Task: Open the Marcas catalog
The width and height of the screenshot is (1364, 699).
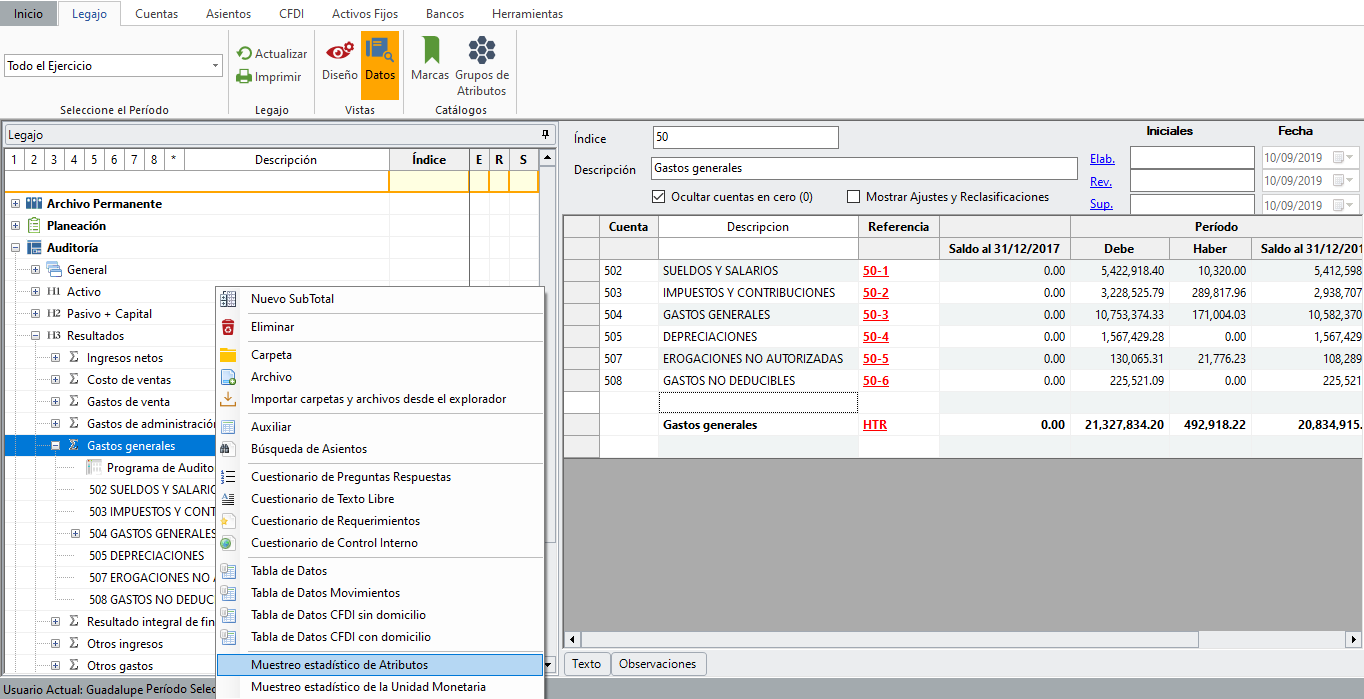Action: (x=430, y=52)
